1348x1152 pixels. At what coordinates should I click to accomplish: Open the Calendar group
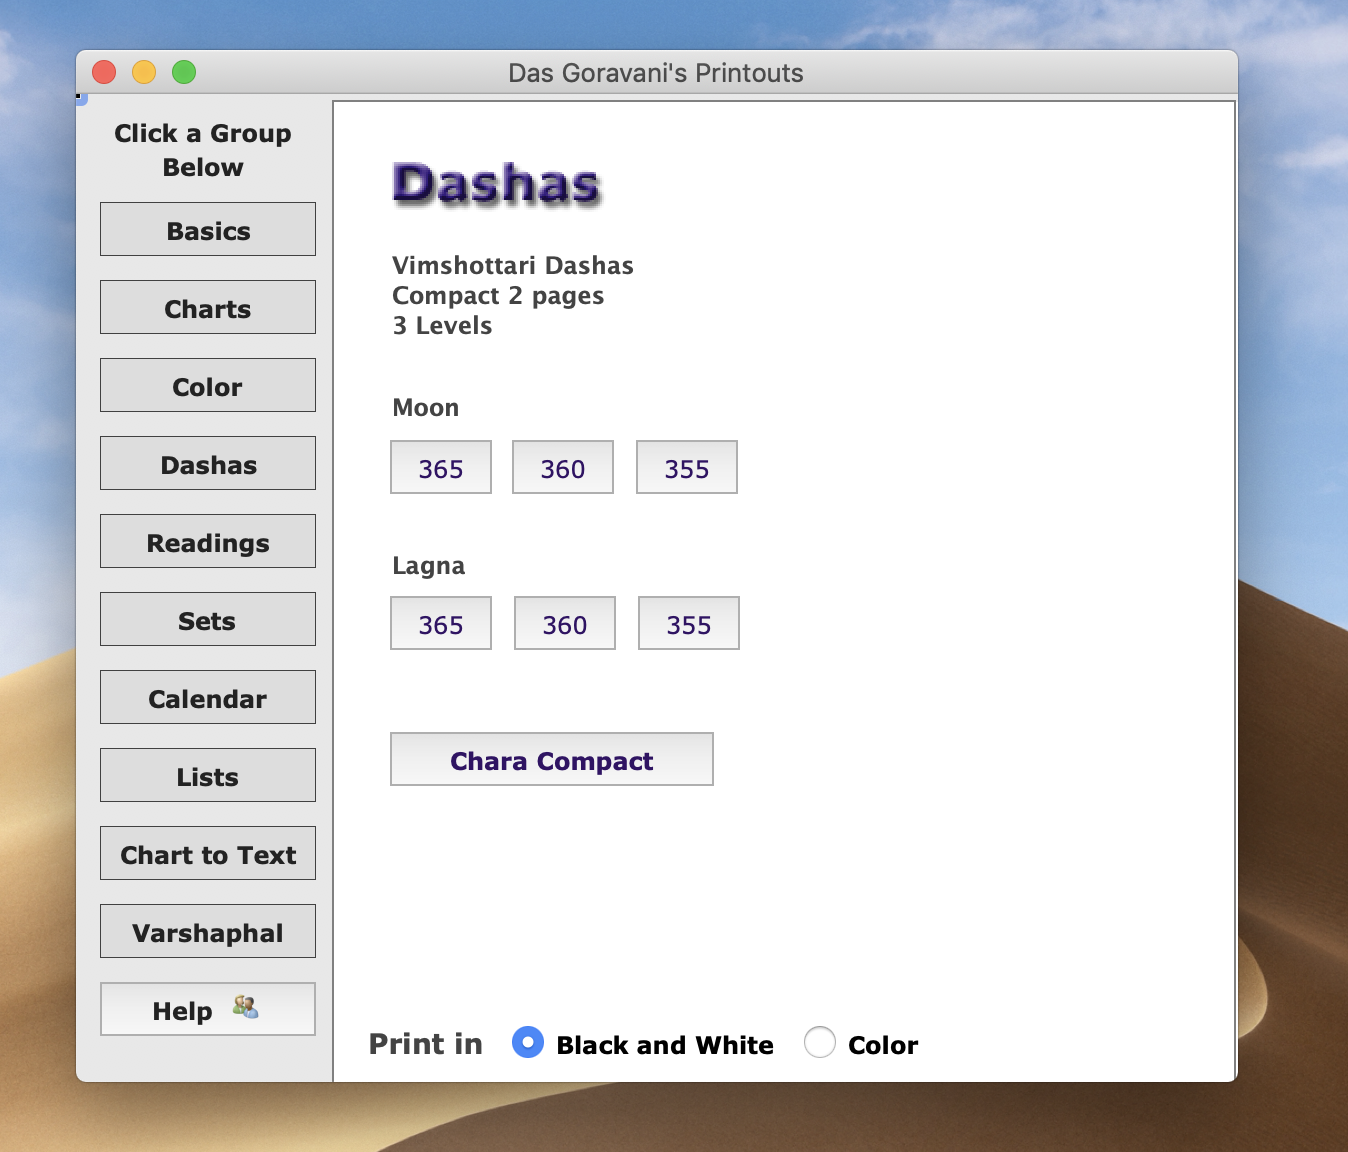(208, 698)
